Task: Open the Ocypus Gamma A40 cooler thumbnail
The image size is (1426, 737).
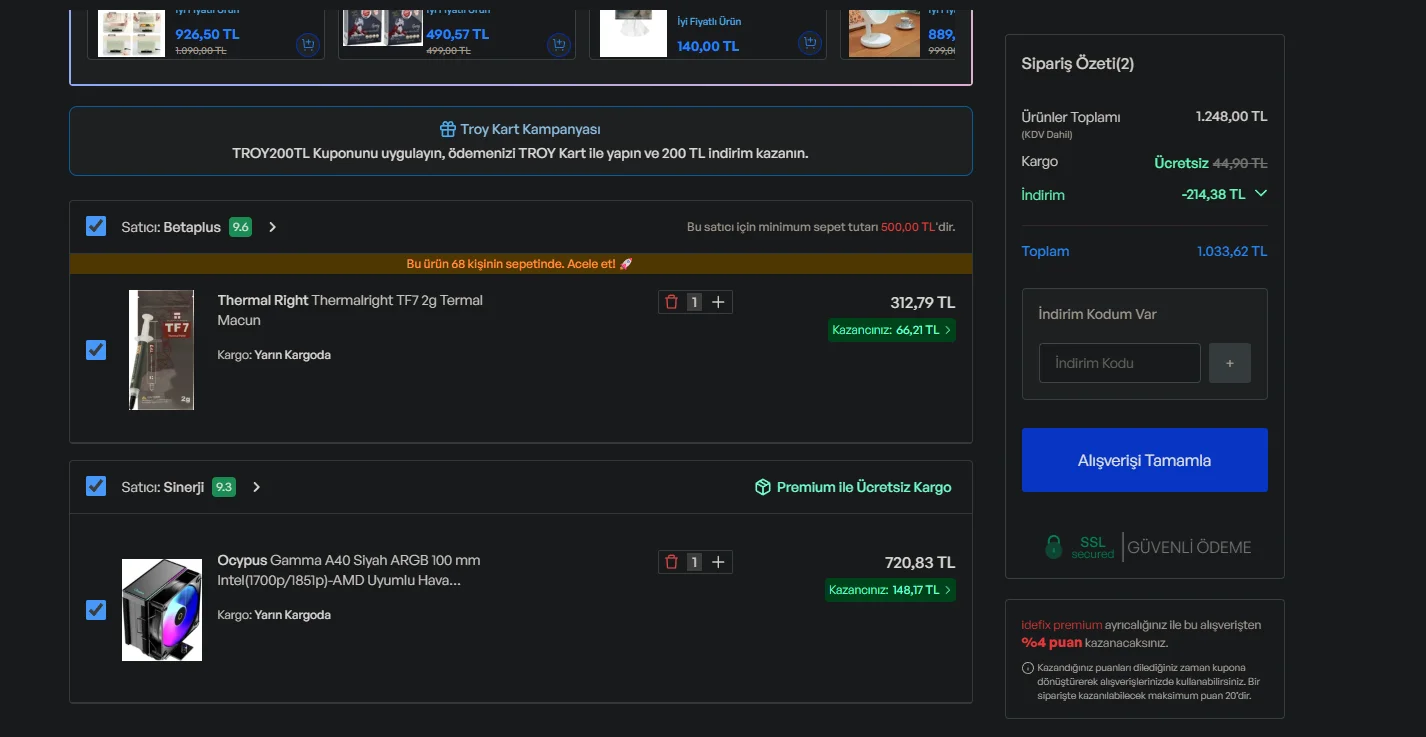Action: 162,610
